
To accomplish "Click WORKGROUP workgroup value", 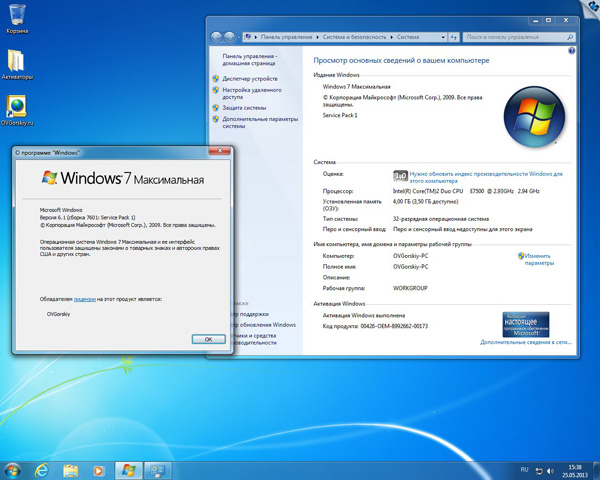I will coord(410,288).
